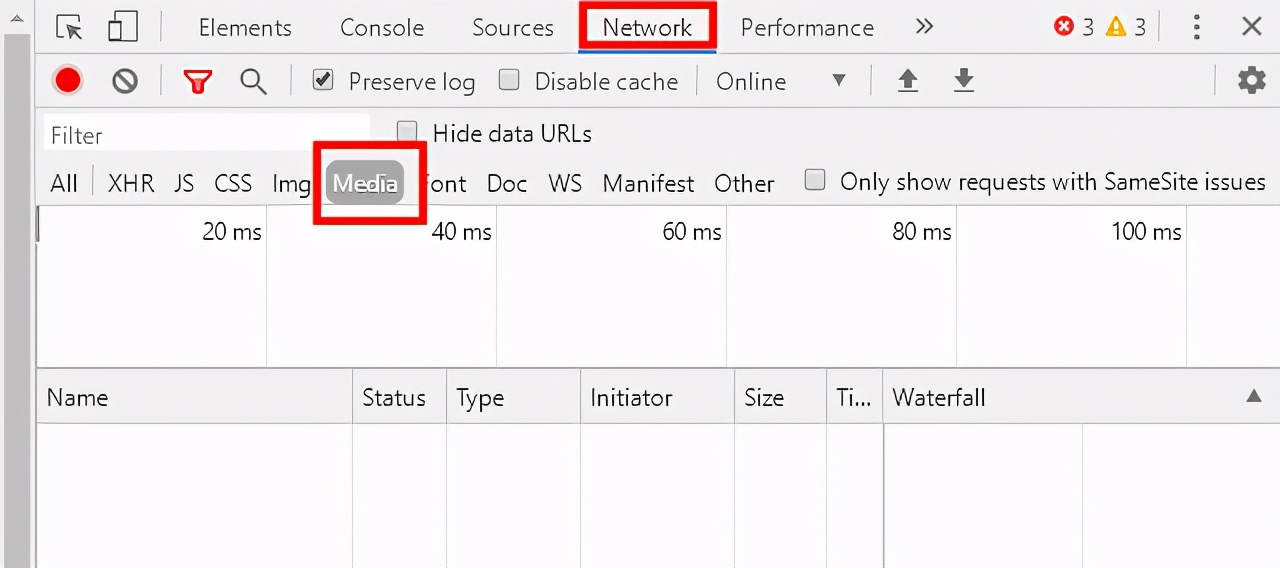Open network search magnifier
The width and height of the screenshot is (1280, 568).
pyautogui.click(x=253, y=81)
